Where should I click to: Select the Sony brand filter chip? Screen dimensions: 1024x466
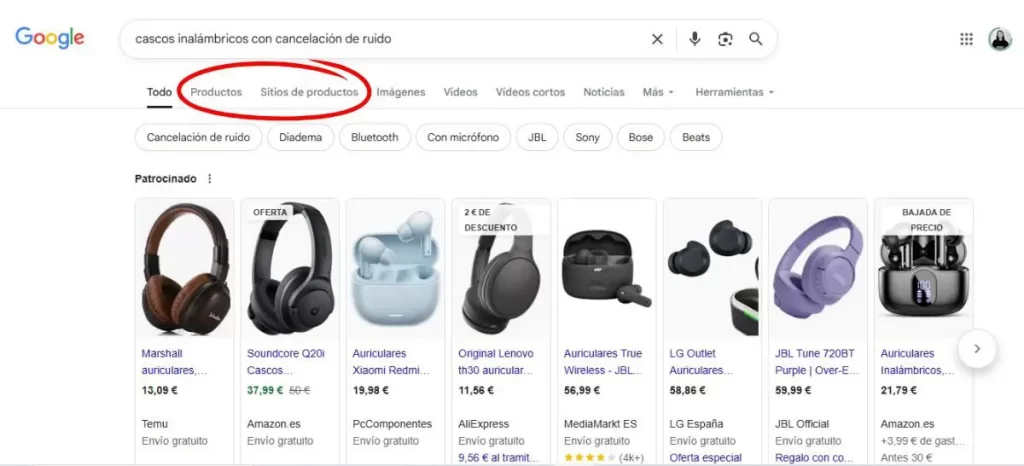(x=587, y=137)
